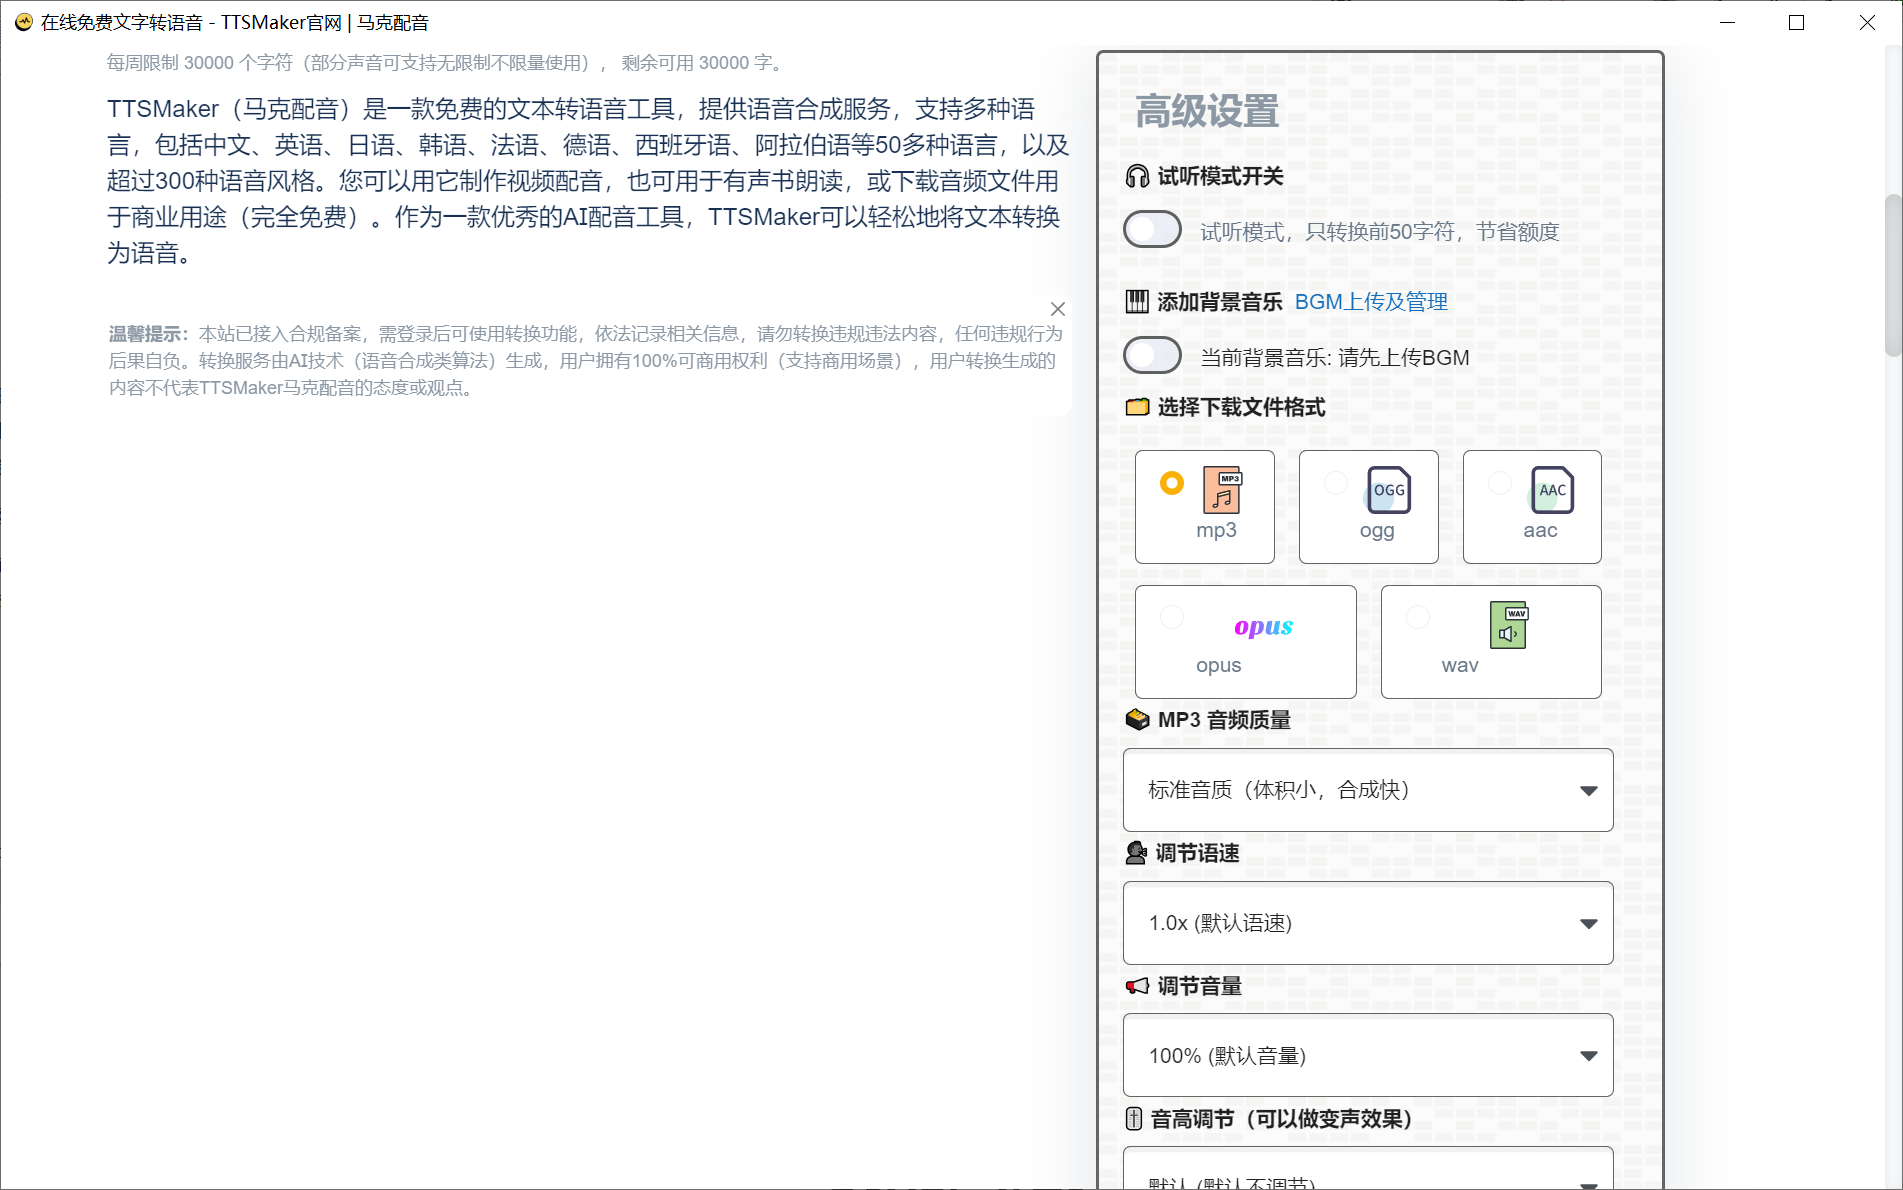Click the icon beside MP3 音频质量
Image resolution: width=1903 pixels, height=1190 pixels.
tap(1137, 720)
